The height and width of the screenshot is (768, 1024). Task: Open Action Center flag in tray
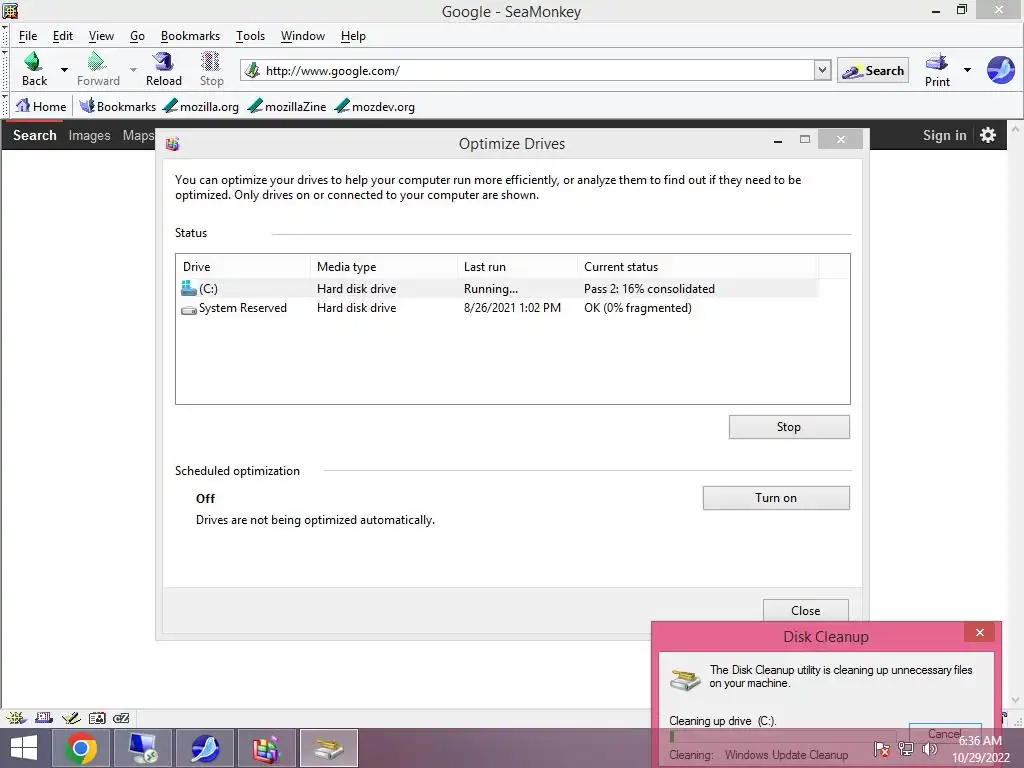[881, 749]
